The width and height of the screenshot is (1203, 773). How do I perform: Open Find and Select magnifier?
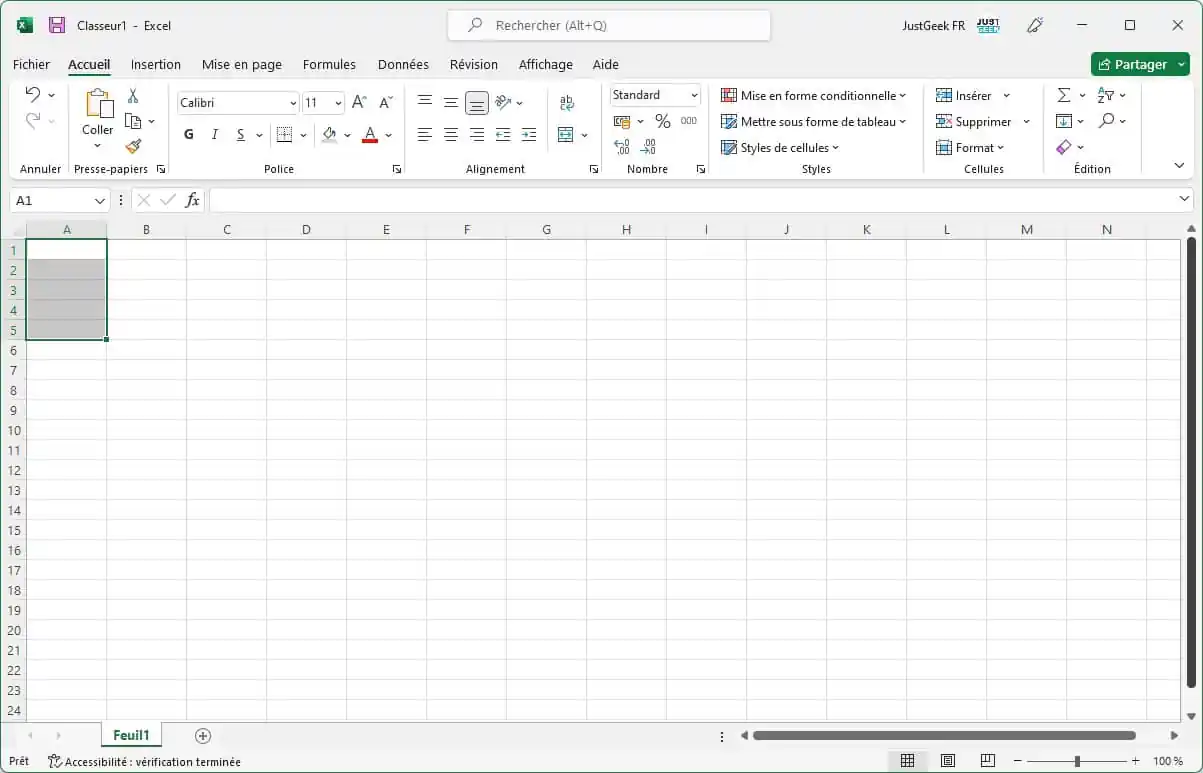click(x=1106, y=121)
